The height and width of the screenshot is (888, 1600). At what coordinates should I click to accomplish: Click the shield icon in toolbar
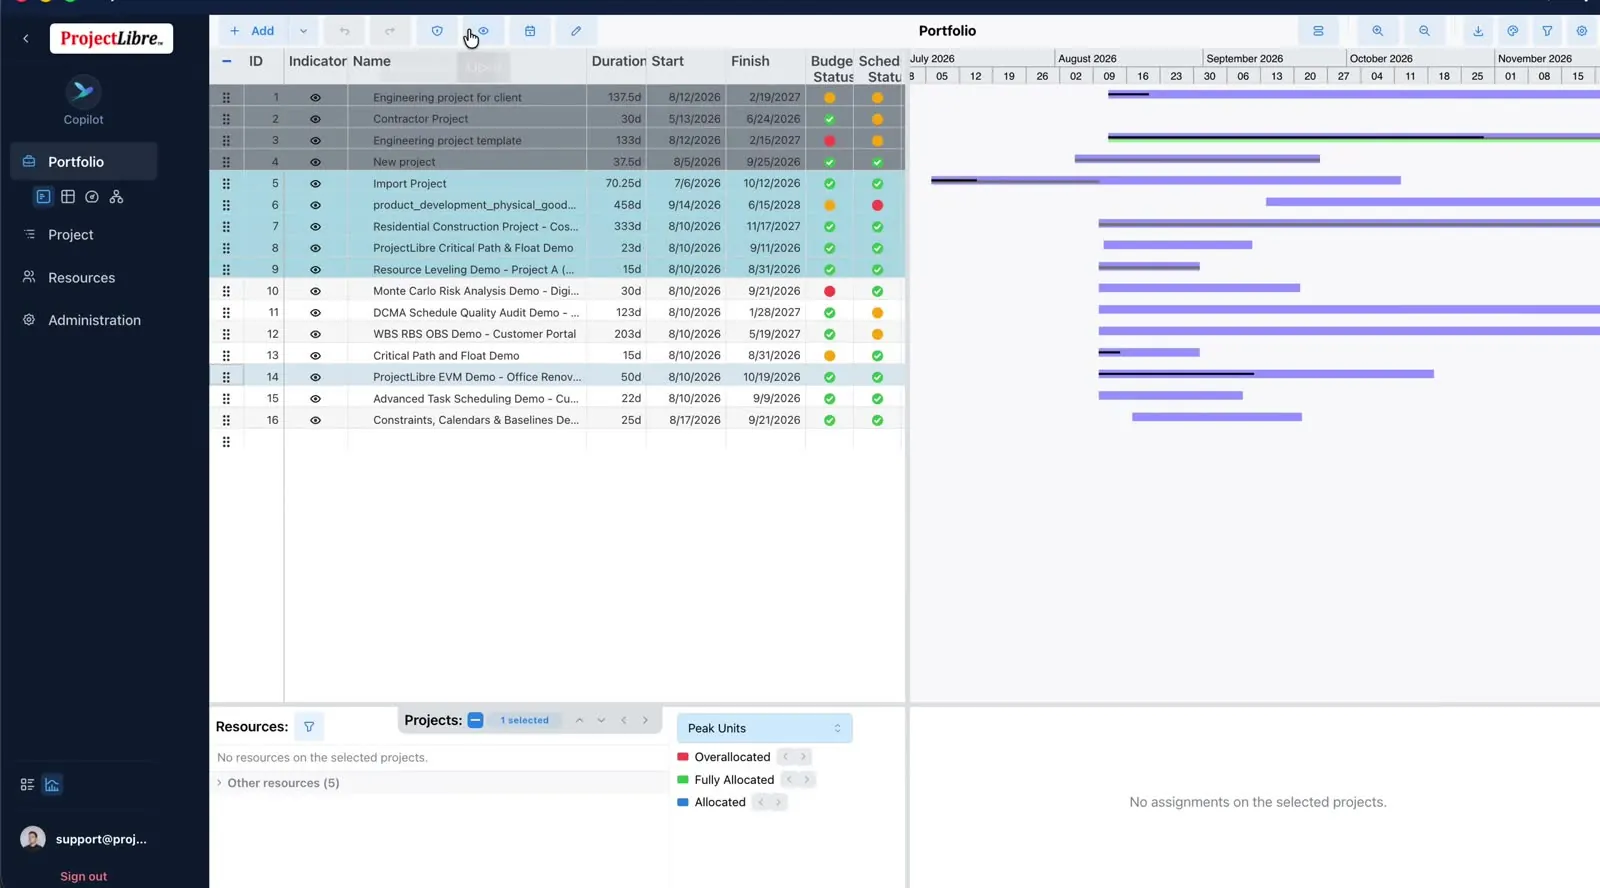[x=437, y=31]
